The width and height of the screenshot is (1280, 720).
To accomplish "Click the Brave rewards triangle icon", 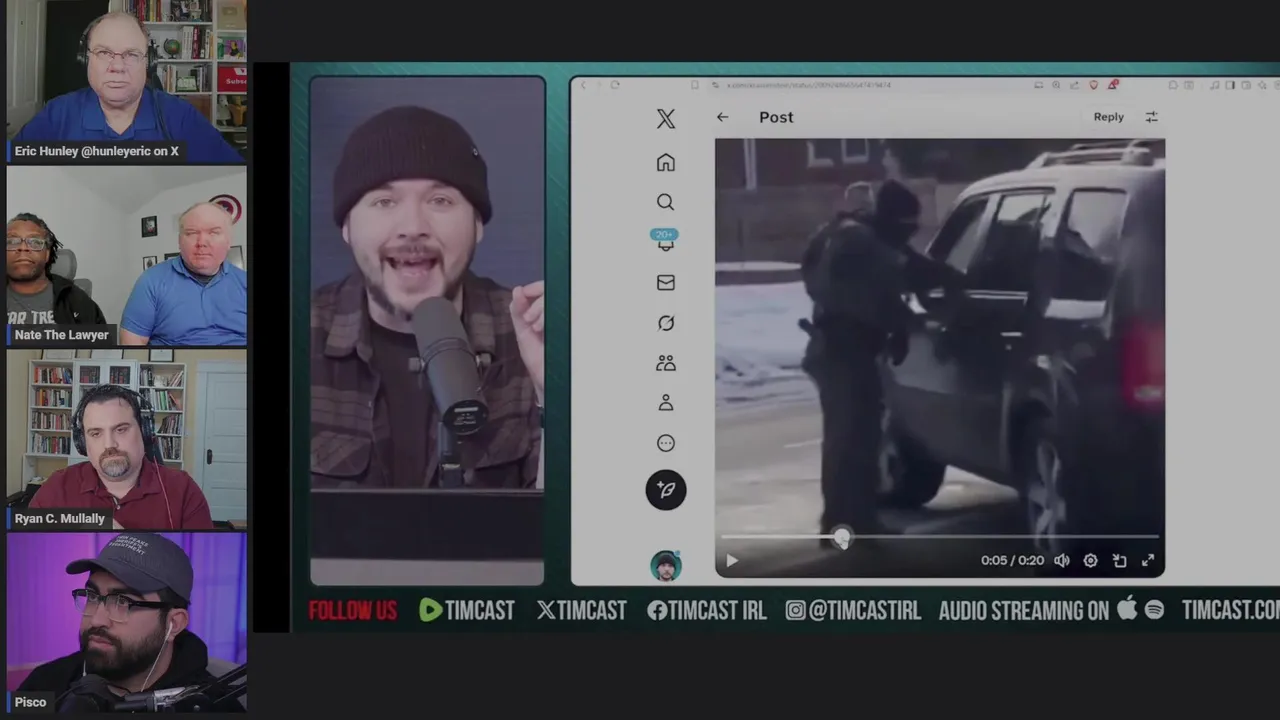I will [x=1113, y=85].
